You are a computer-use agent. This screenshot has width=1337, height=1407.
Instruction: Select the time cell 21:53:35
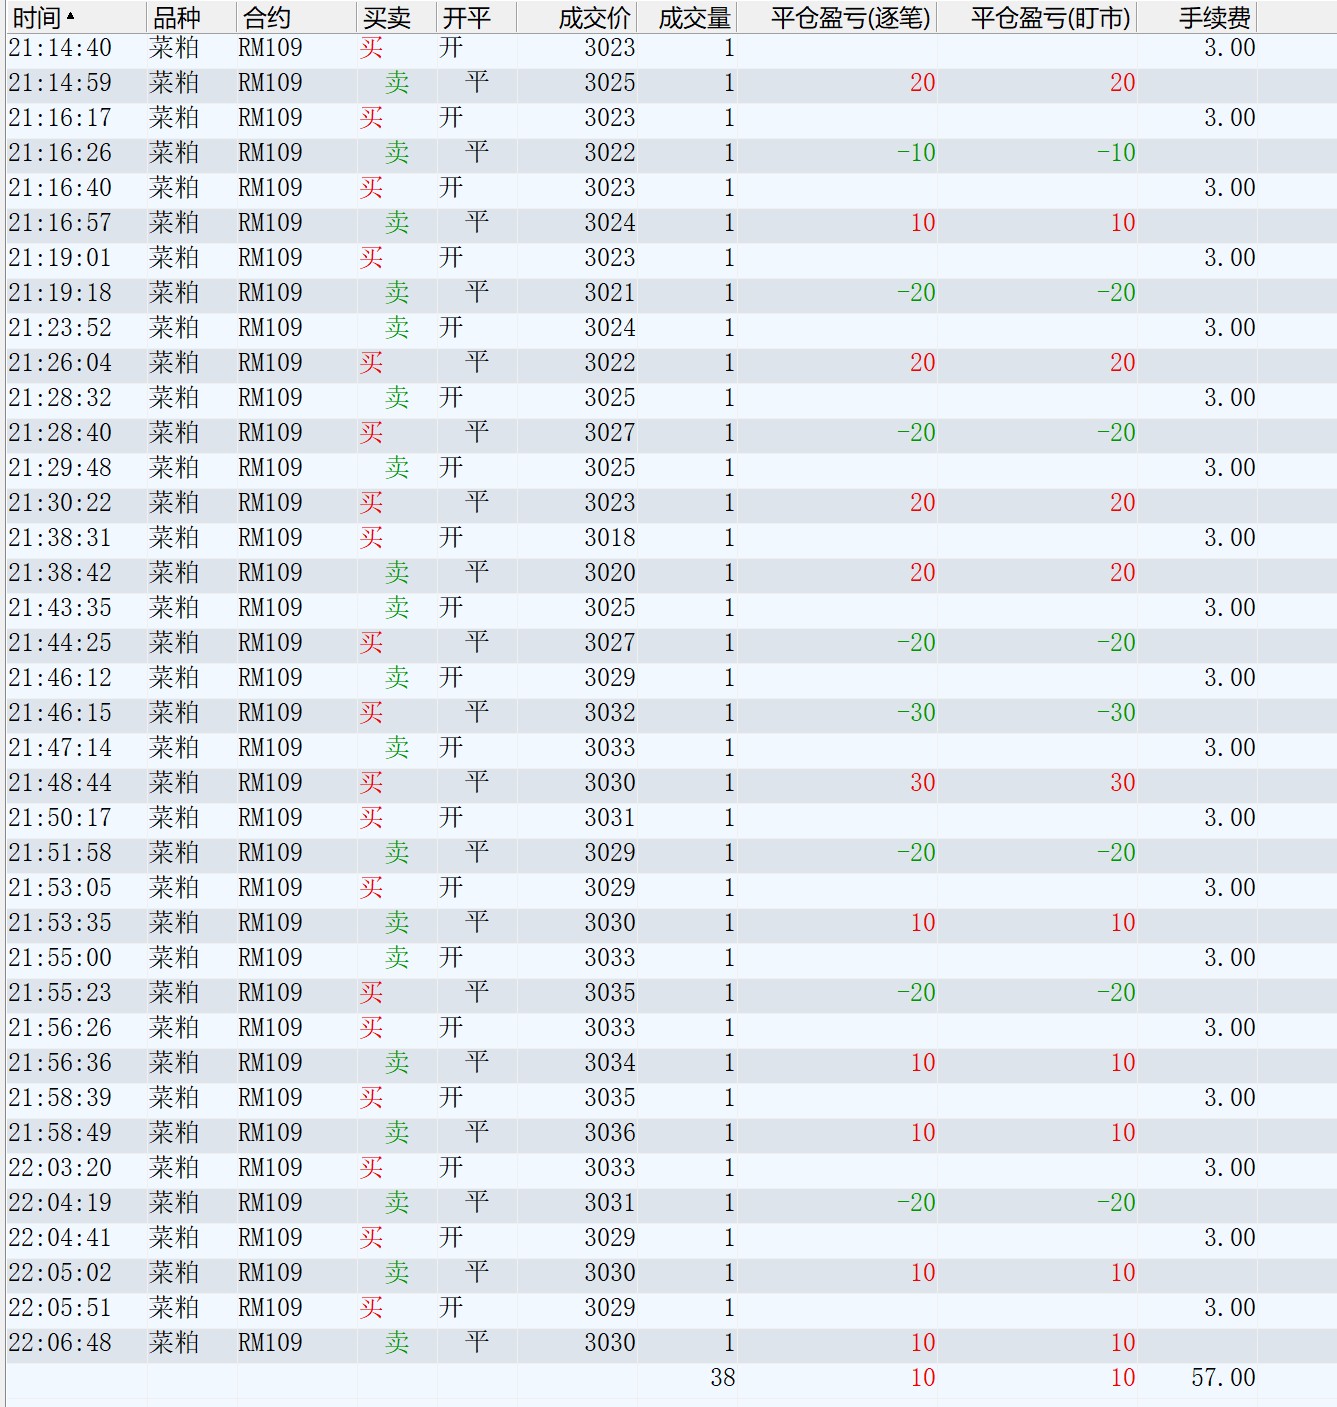pyautogui.click(x=60, y=923)
